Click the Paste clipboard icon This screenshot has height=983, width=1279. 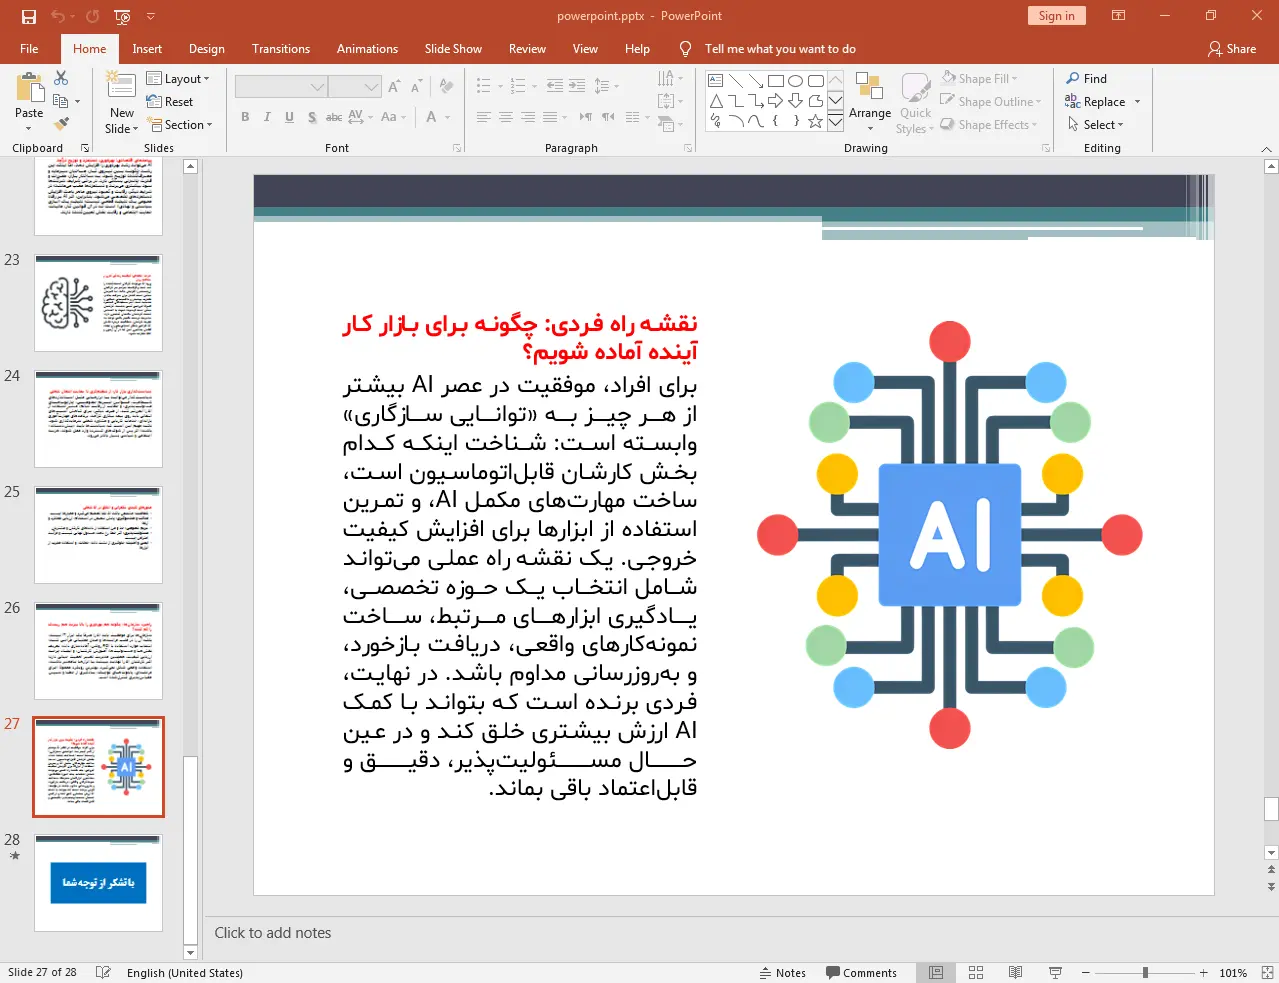[x=29, y=89]
